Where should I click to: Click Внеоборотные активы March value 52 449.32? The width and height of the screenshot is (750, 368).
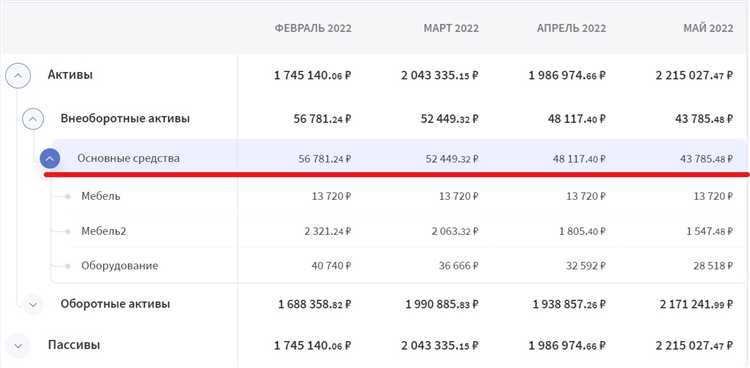[450, 119]
